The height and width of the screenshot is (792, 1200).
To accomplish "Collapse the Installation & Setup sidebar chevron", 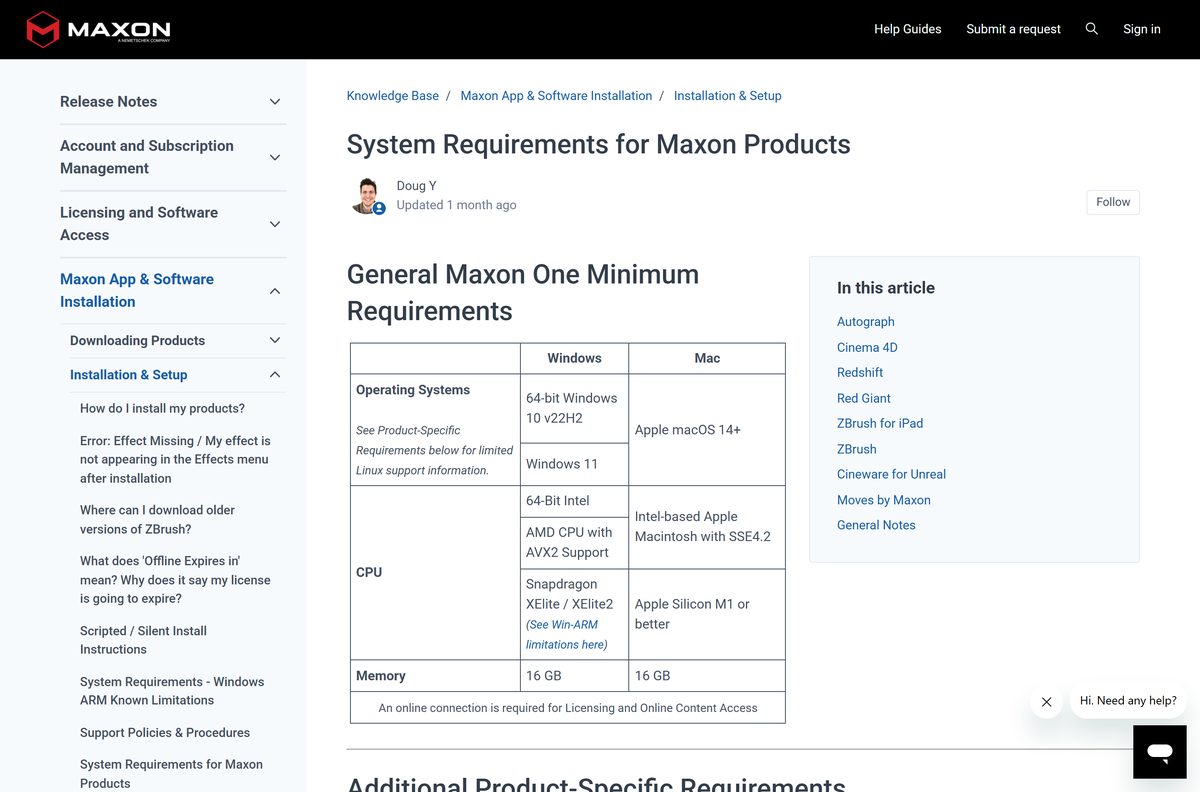I will 275,375.
